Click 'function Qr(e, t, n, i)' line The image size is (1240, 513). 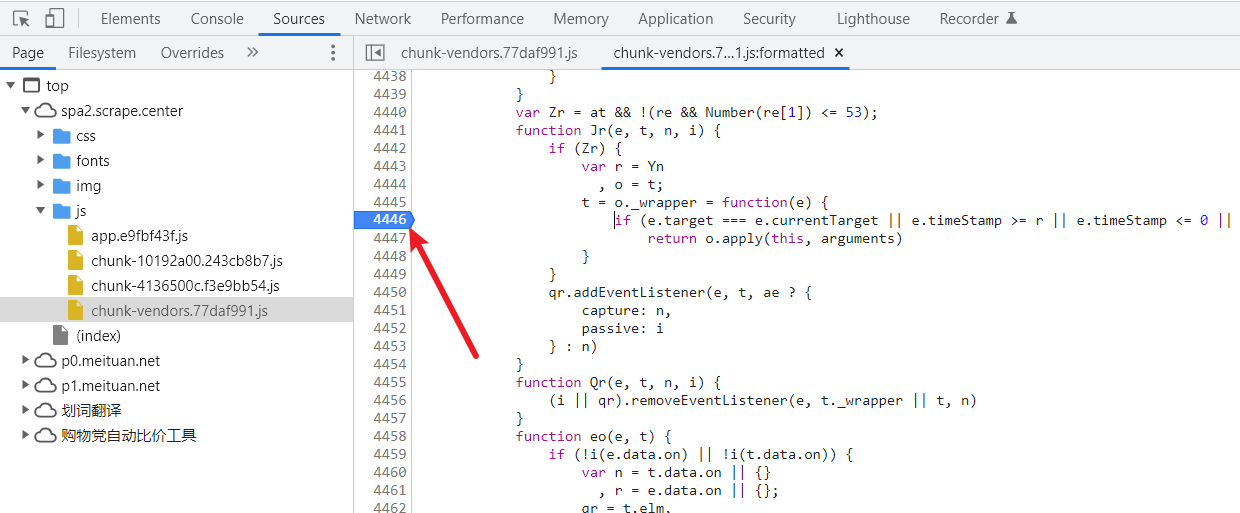click(618, 382)
